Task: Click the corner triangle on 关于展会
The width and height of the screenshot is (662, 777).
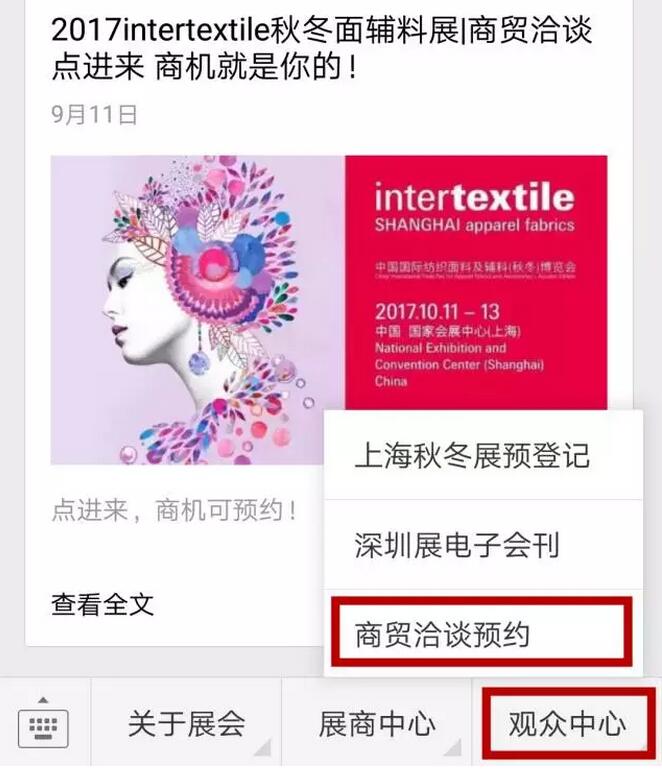Action: [x=264, y=747]
